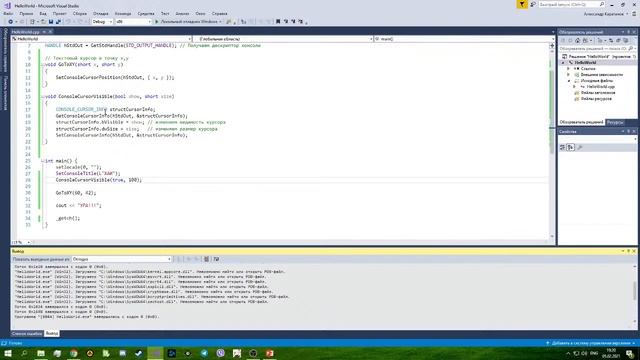This screenshot has height=360, width=640.
Task: Click the Collapse All icon in Solution Explorer
Action: coord(618,40)
